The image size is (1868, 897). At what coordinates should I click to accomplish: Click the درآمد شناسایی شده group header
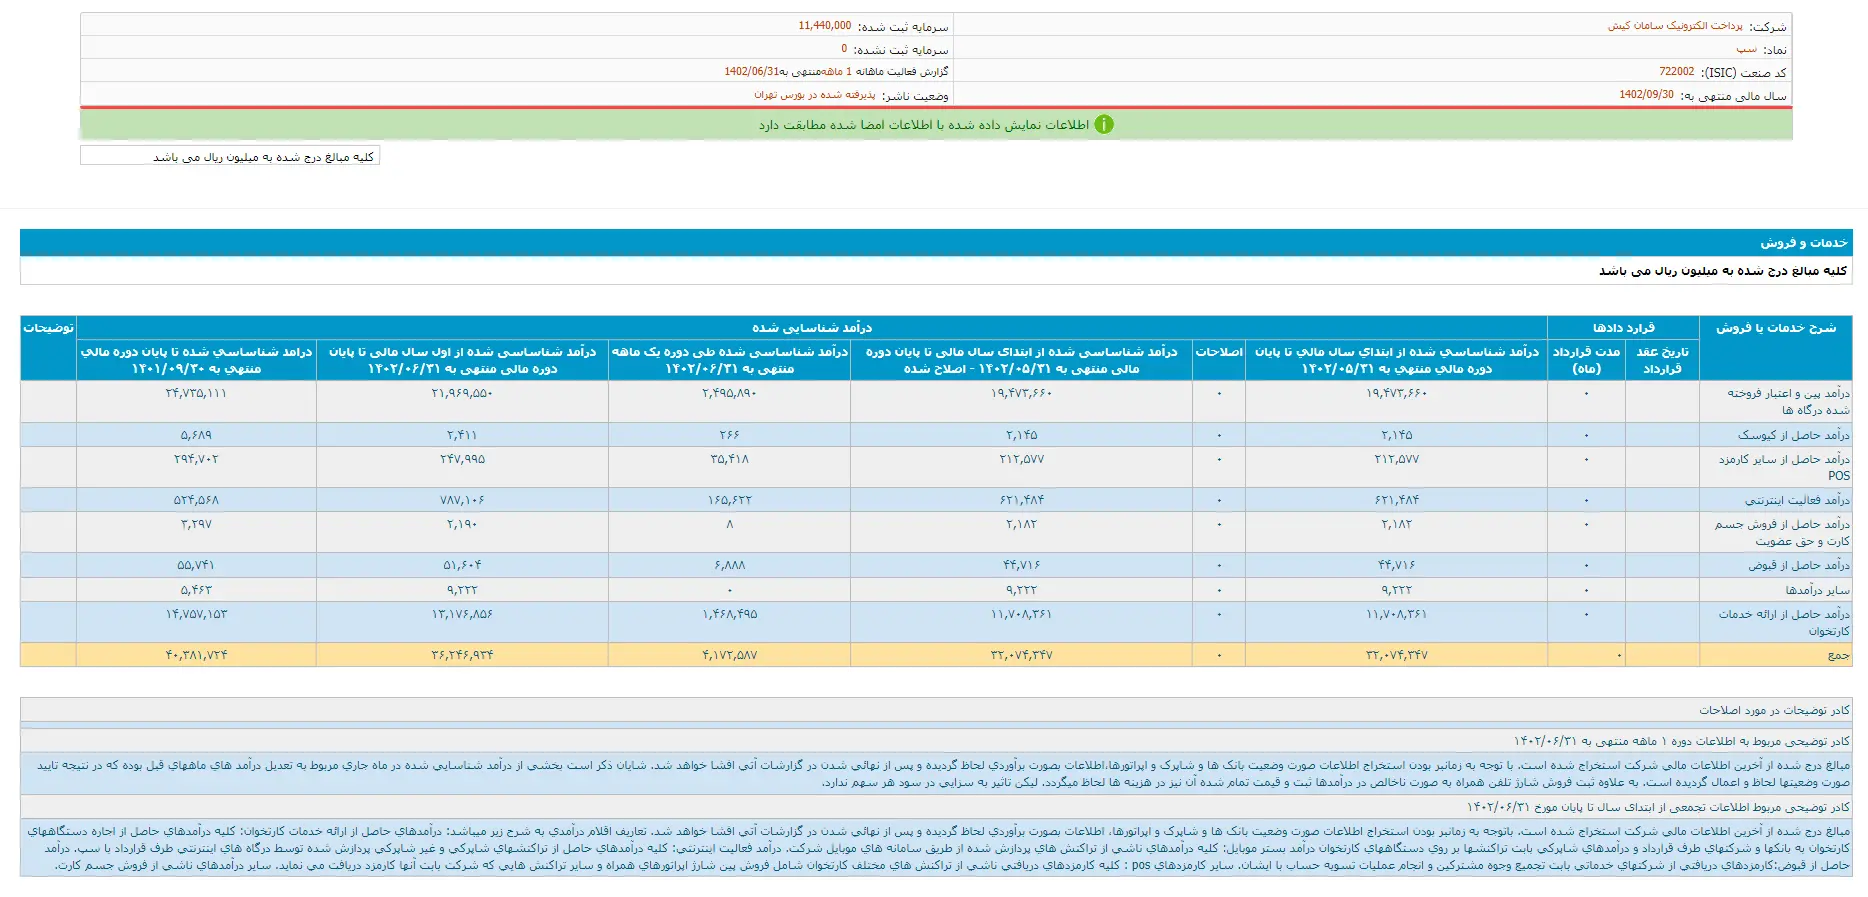[812, 328]
